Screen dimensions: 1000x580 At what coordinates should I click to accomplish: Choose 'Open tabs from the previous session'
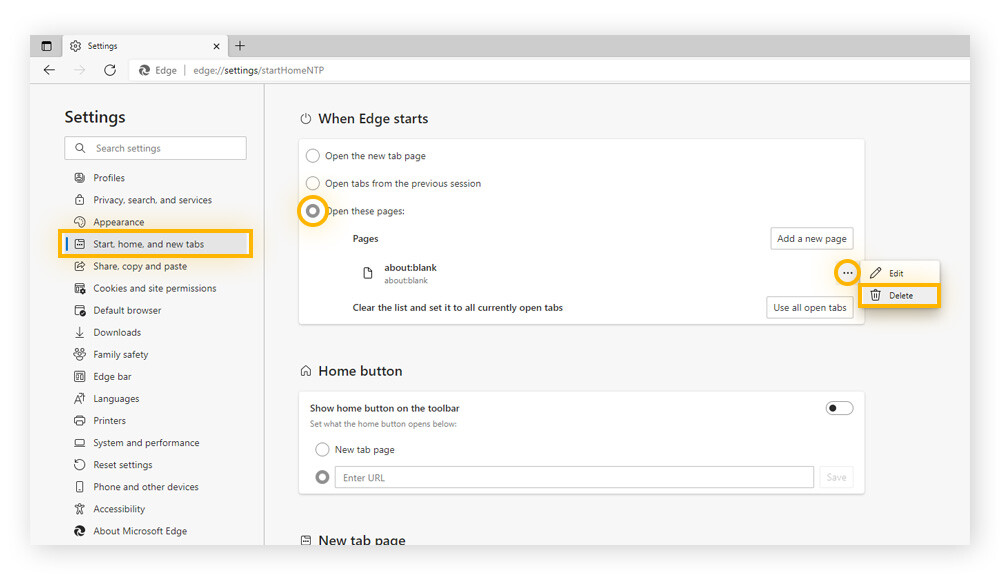coord(313,184)
